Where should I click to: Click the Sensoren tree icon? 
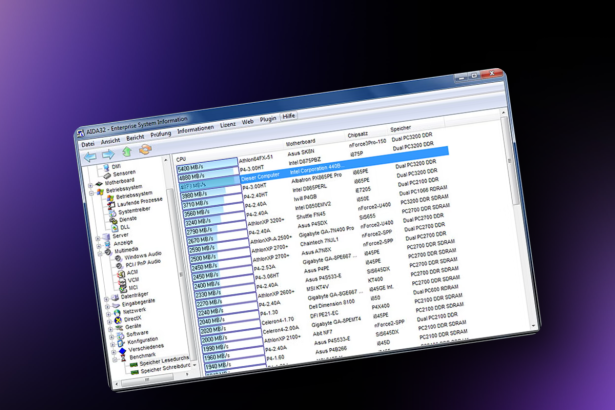(107, 175)
